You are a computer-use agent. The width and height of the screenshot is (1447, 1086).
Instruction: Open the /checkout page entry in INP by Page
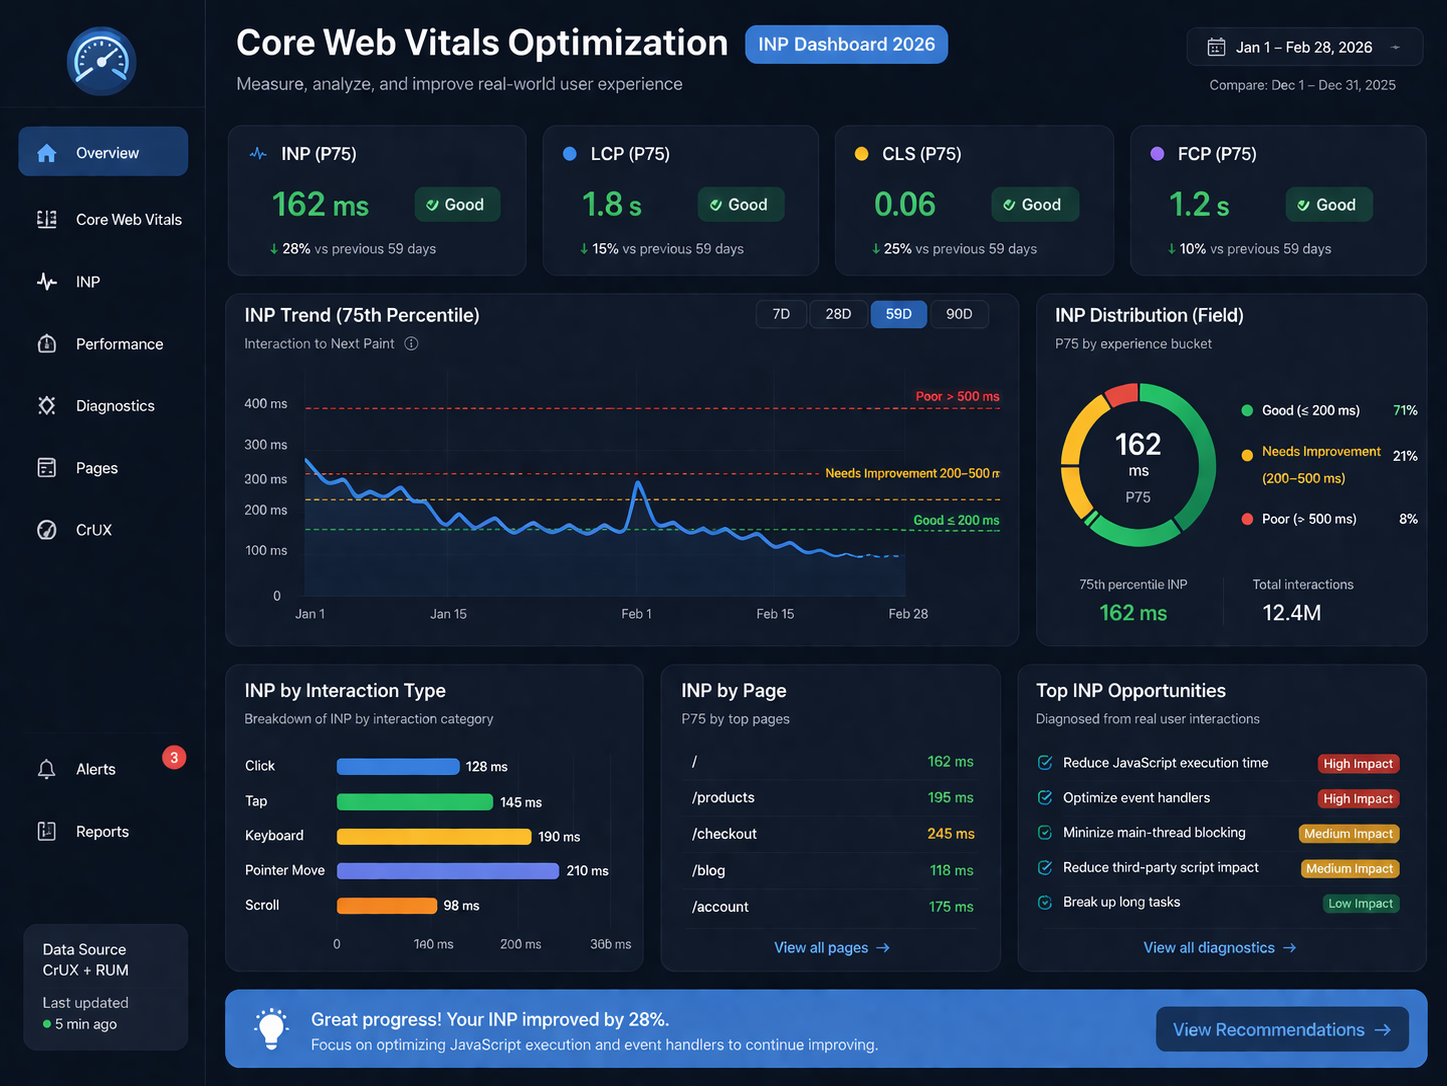(x=723, y=833)
